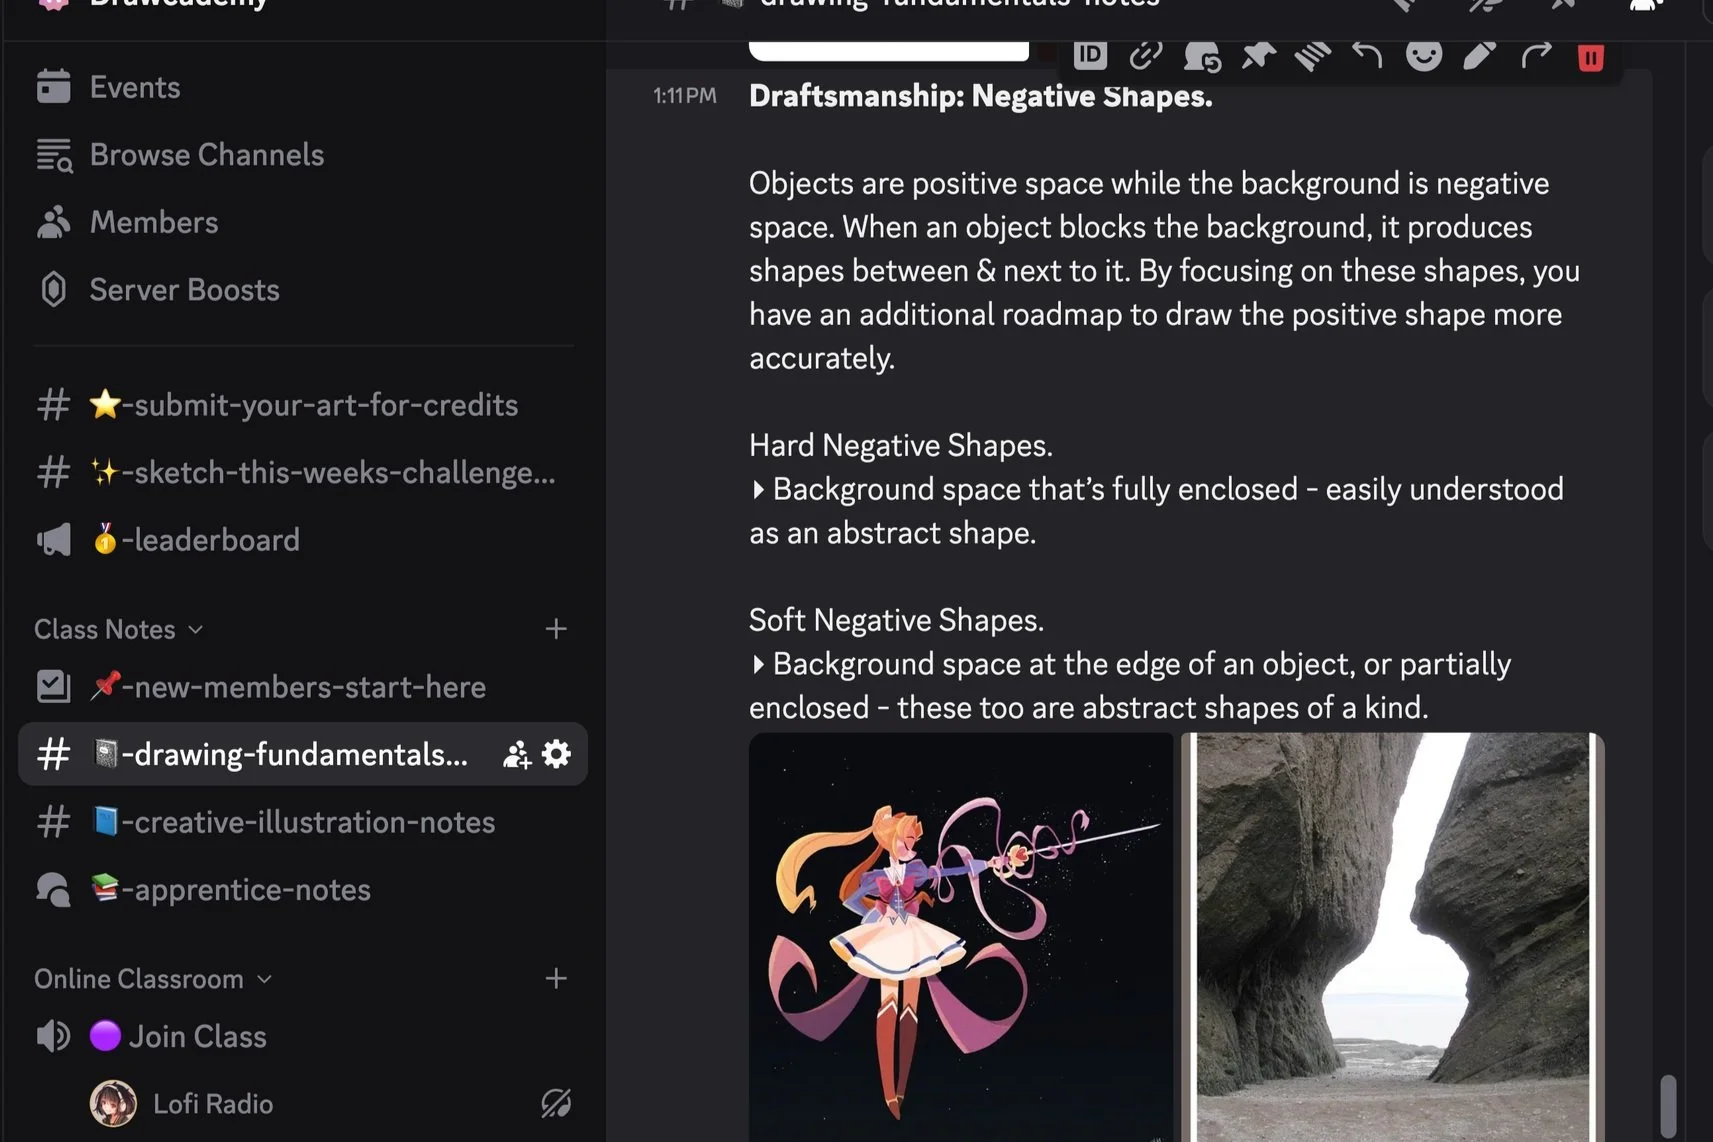Mark message unread via speech bubble icon
Screen dimensions: 1713x1142
point(1202,56)
